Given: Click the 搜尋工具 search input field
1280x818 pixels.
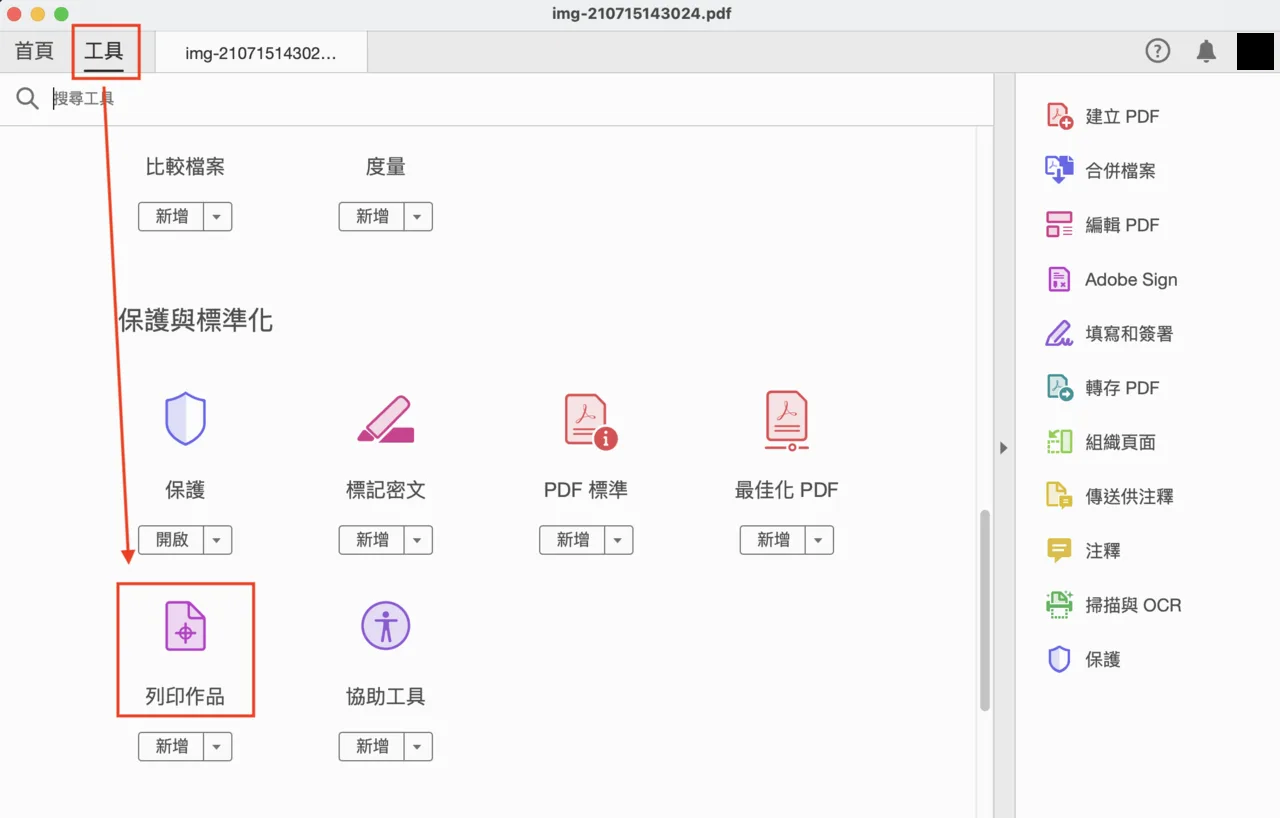Looking at the screenshot, I should click(x=520, y=98).
